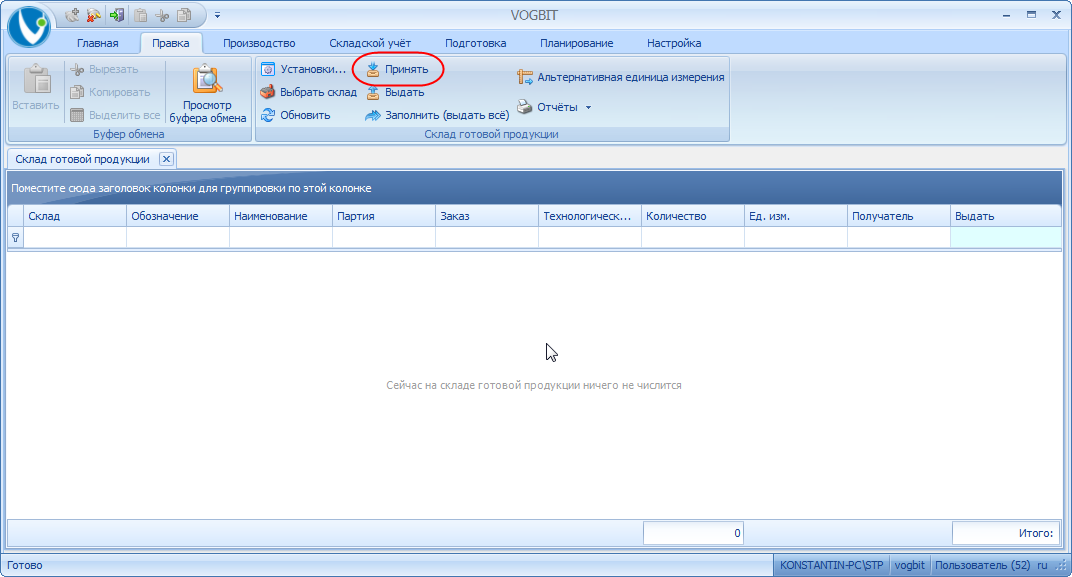Click Выбрать склад warehouse button

[x=309, y=93]
